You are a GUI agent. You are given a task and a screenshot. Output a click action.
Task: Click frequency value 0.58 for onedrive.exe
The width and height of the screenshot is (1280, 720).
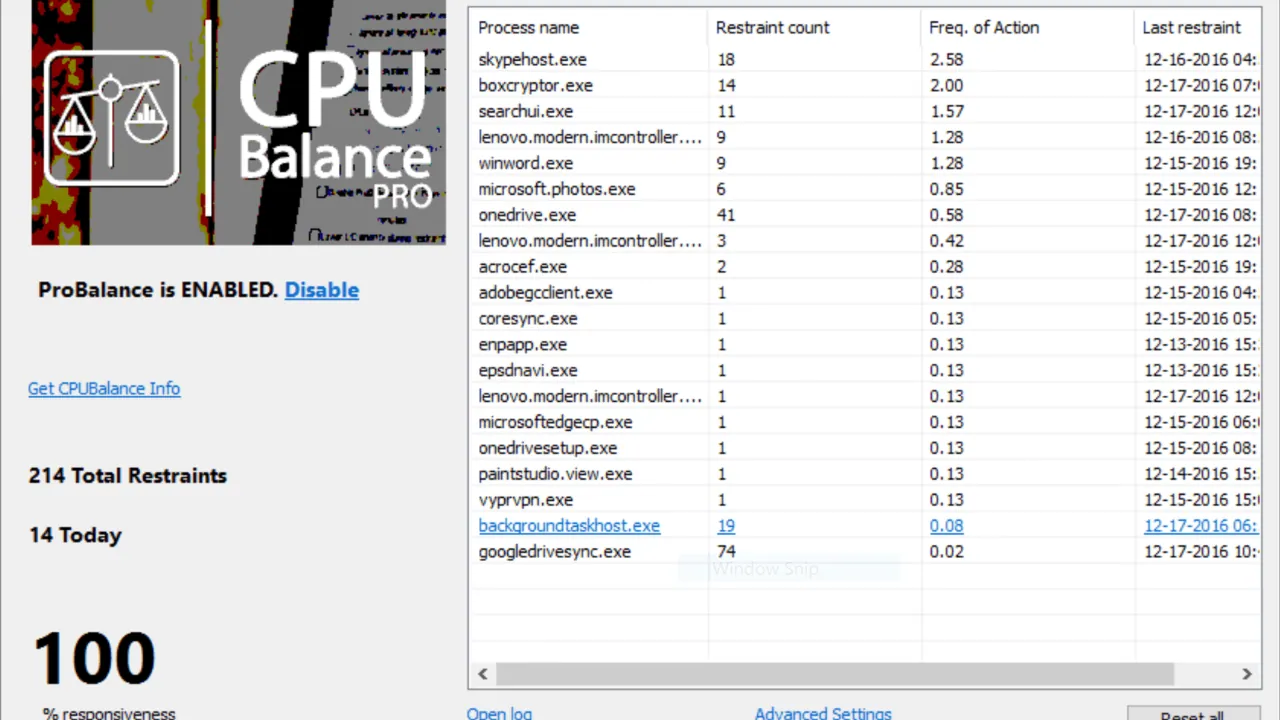[x=946, y=216]
